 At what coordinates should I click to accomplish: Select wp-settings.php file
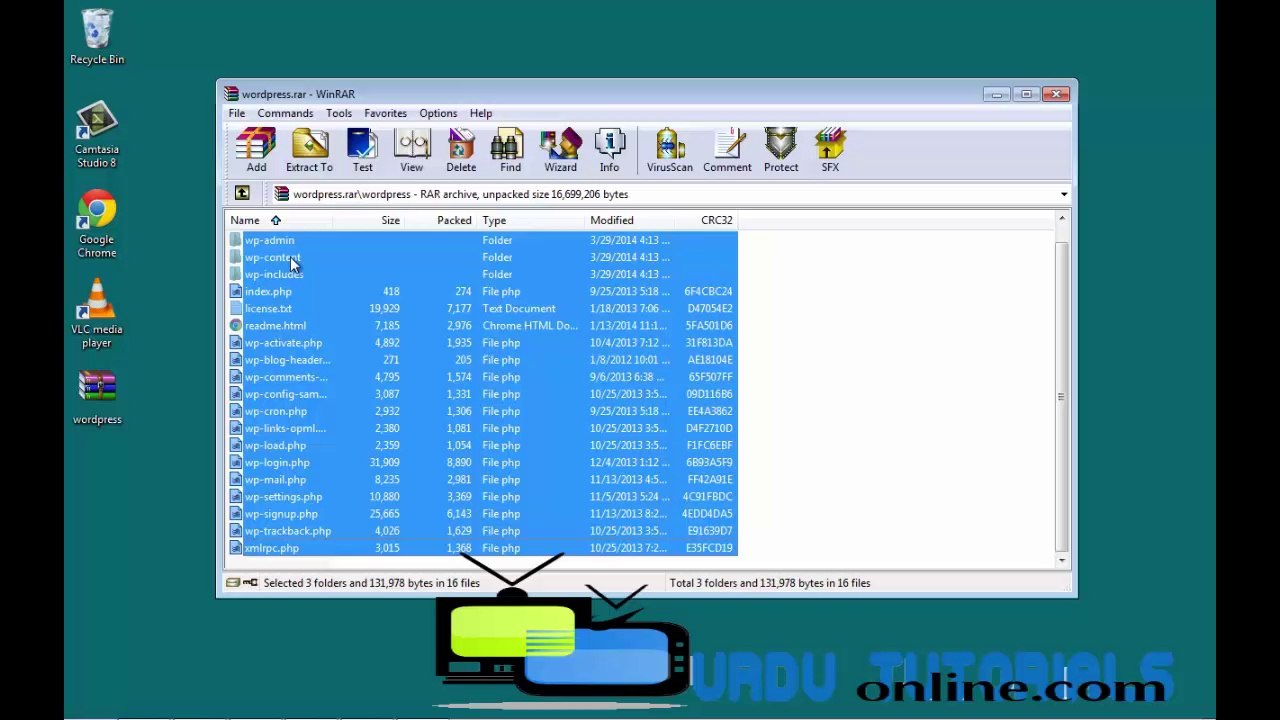click(x=482, y=496)
